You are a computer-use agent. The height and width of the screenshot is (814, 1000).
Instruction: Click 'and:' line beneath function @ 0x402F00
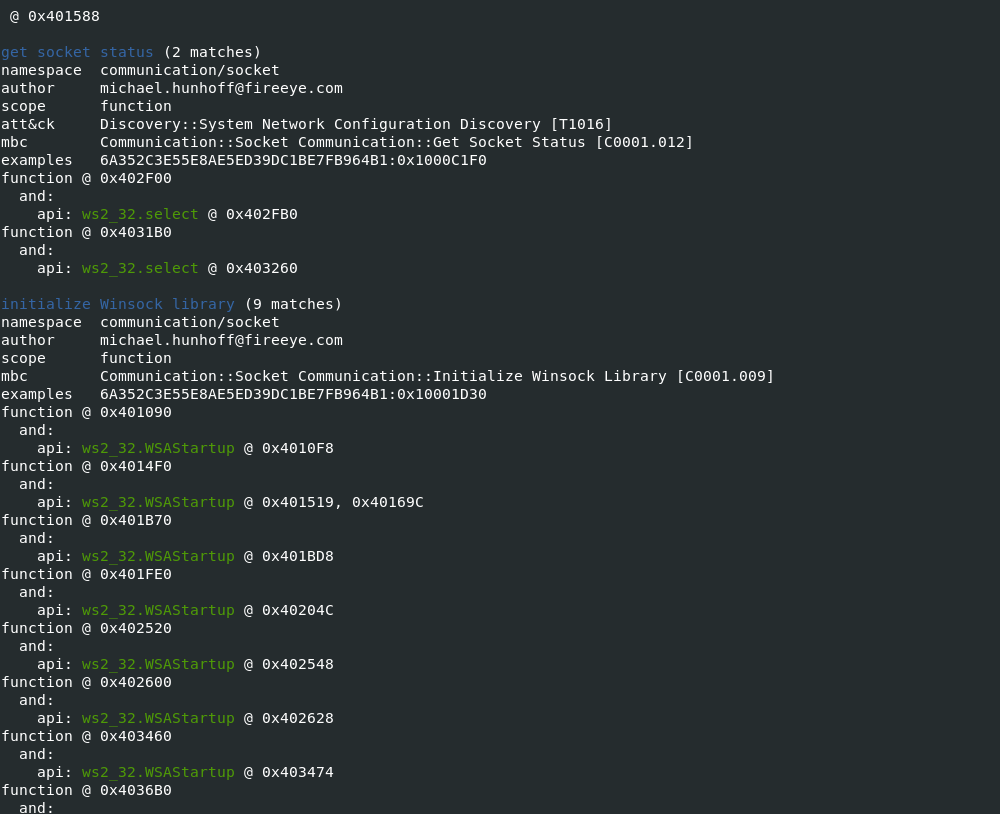(36, 196)
